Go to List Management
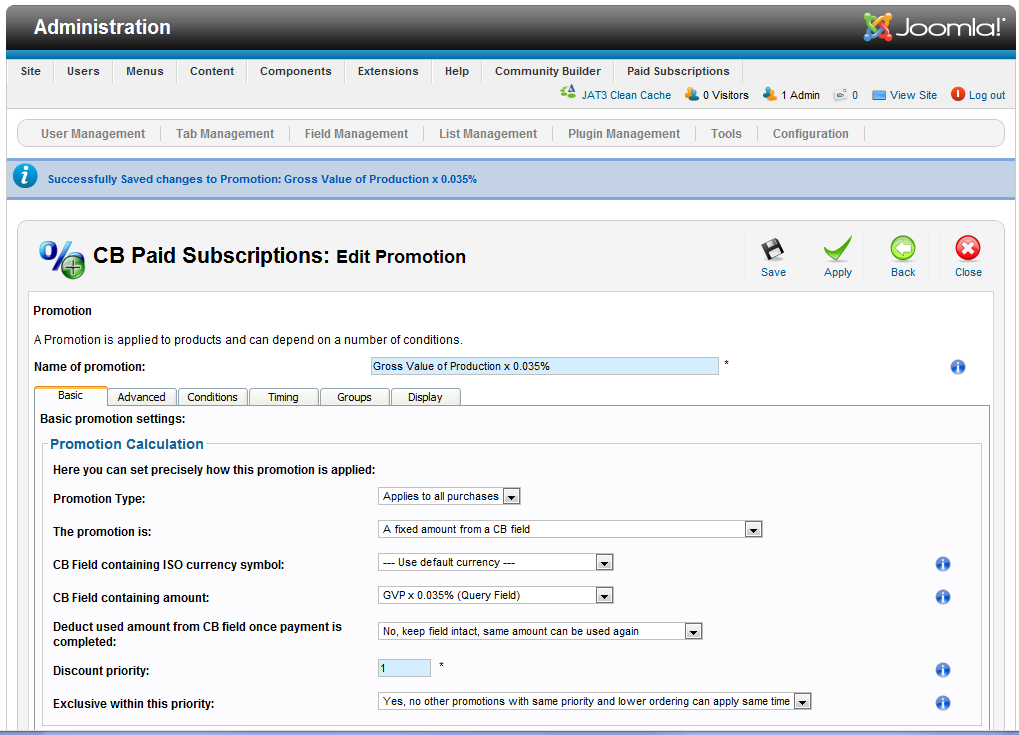 [488, 134]
